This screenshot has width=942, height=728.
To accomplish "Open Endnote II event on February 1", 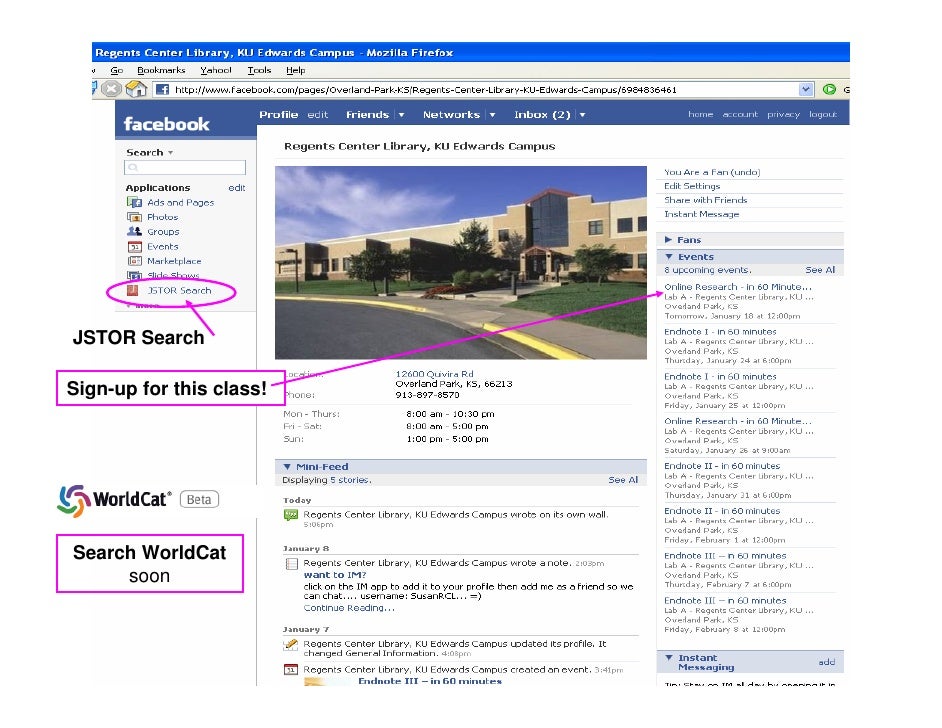I will click(722, 511).
